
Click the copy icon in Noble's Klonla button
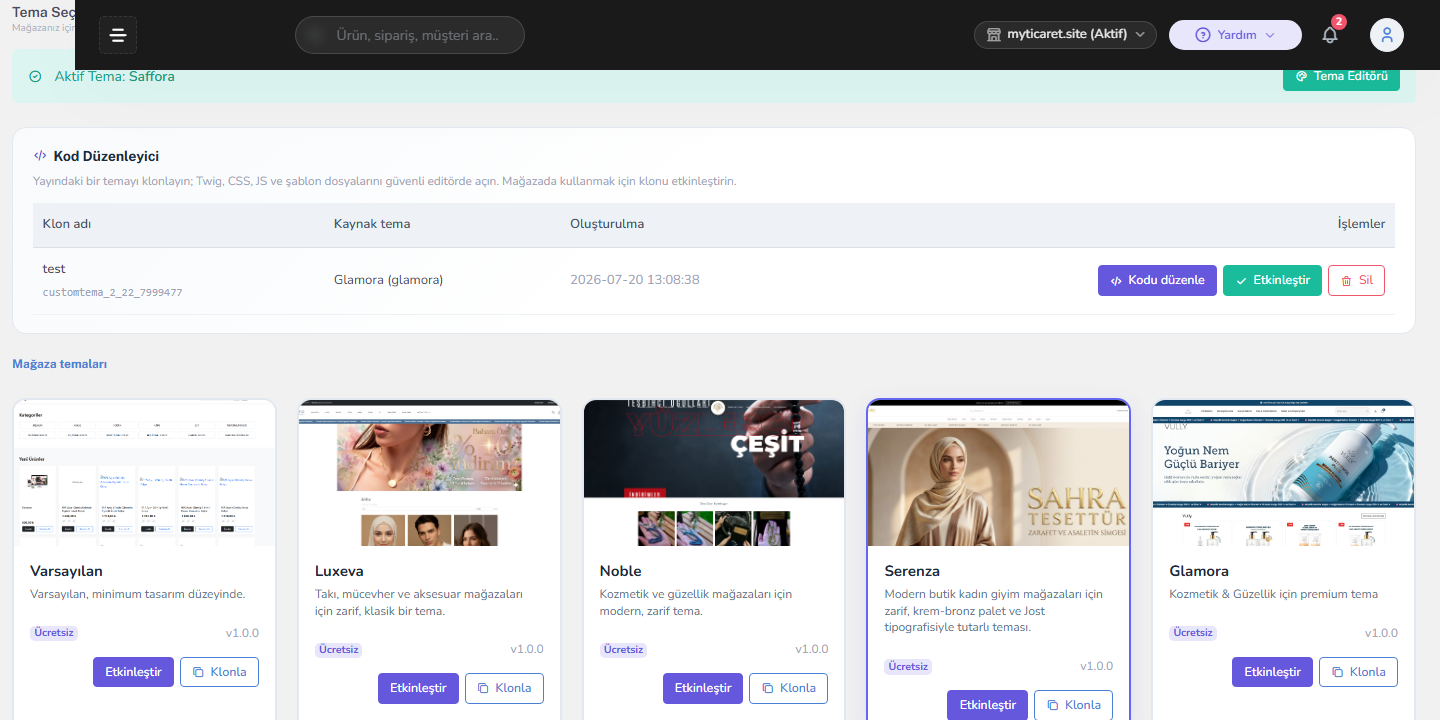point(767,688)
